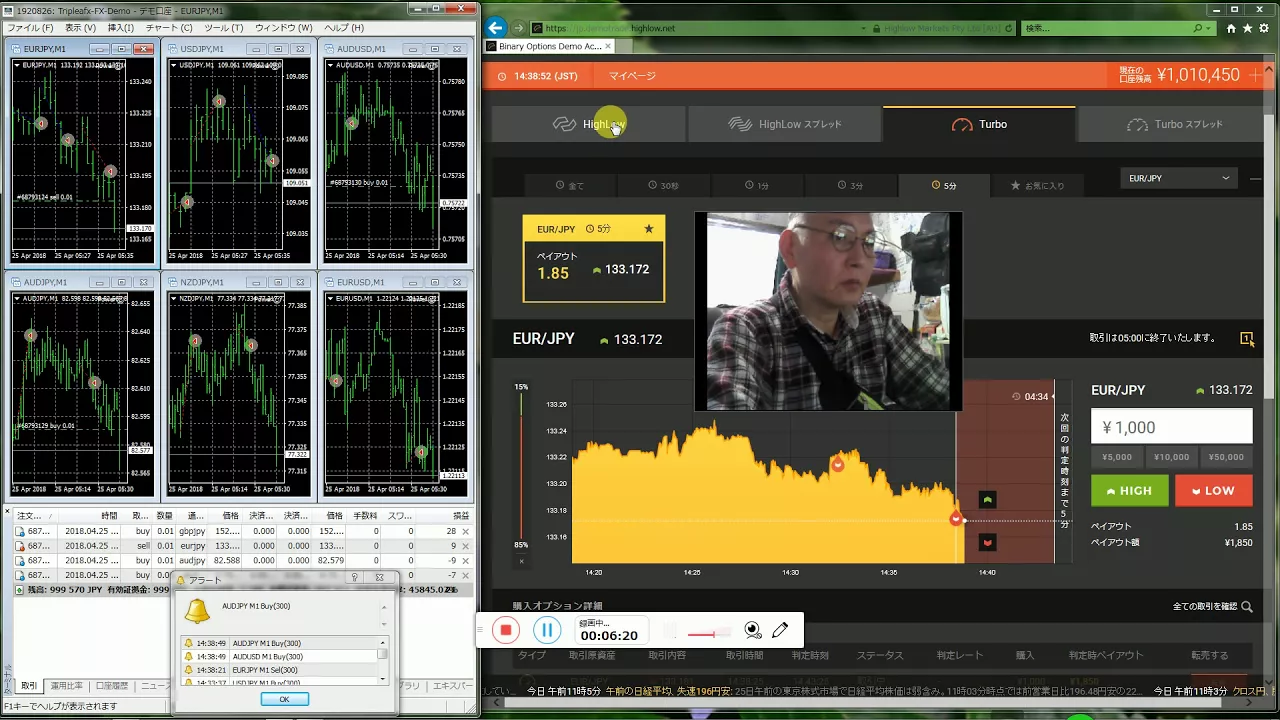This screenshot has width=1280, height=720.
Task: Close the gbpjpy buy order with X
Action: point(465,531)
